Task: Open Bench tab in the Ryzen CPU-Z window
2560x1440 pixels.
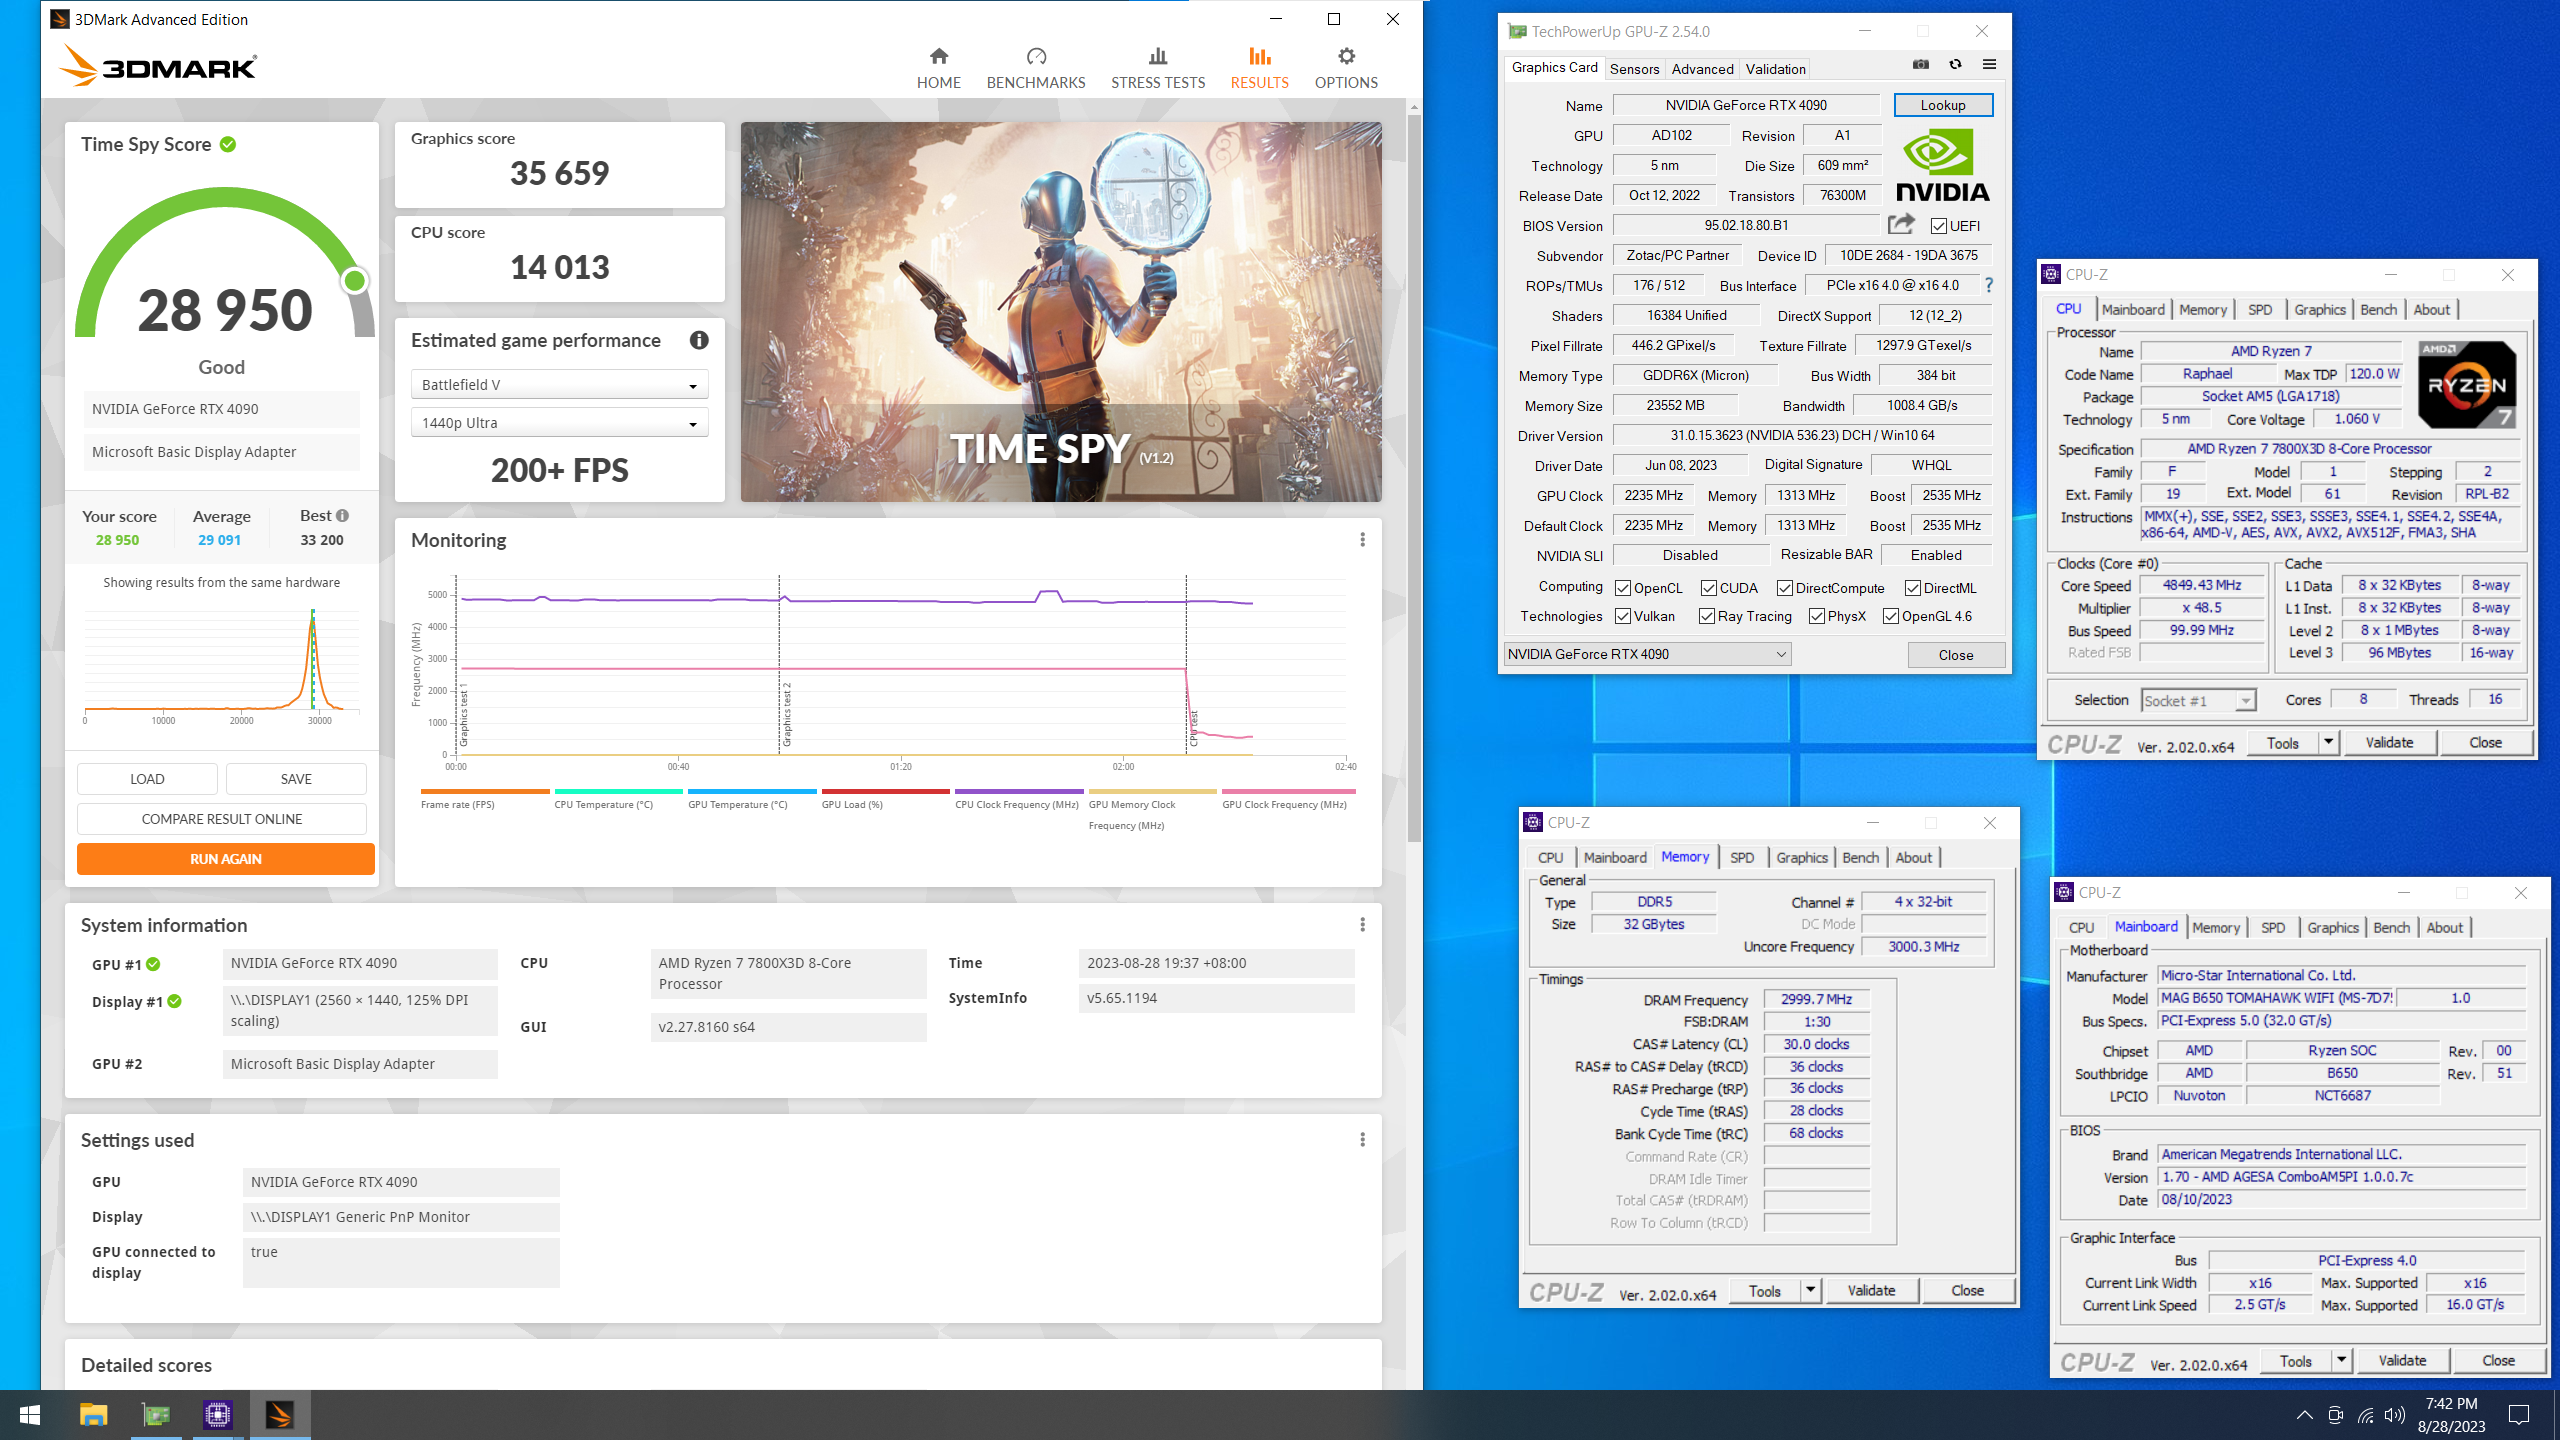Action: pyautogui.click(x=2378, y=310)
